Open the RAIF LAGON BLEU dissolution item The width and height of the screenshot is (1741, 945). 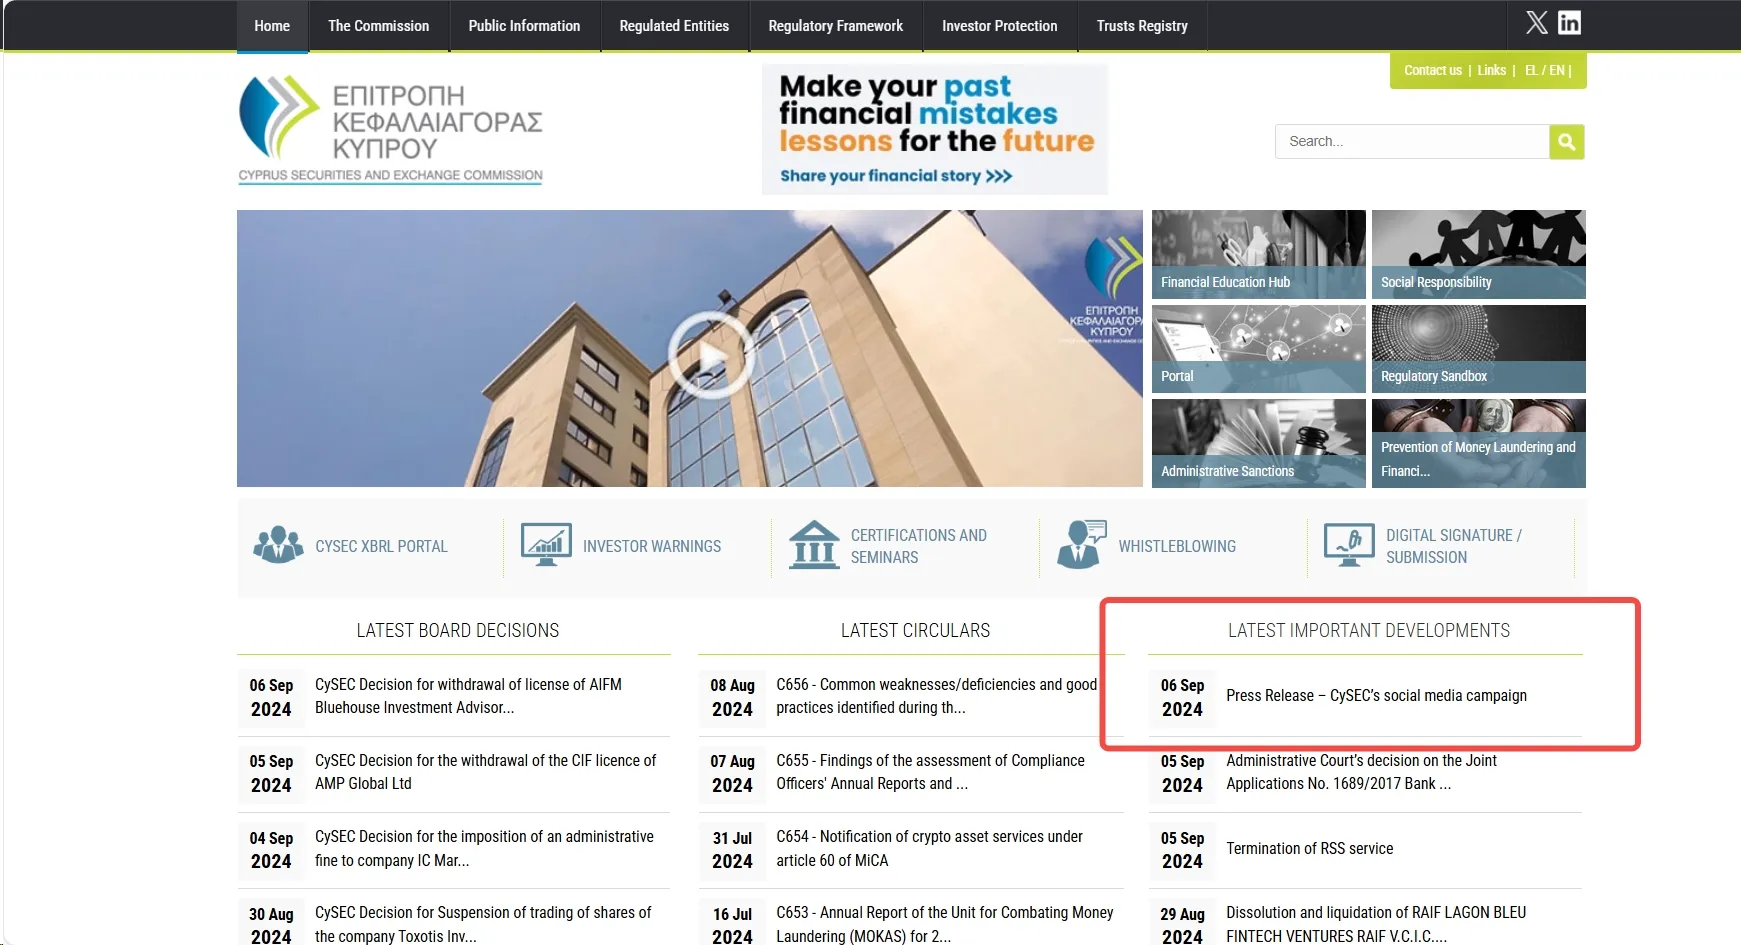[1376, 924]
